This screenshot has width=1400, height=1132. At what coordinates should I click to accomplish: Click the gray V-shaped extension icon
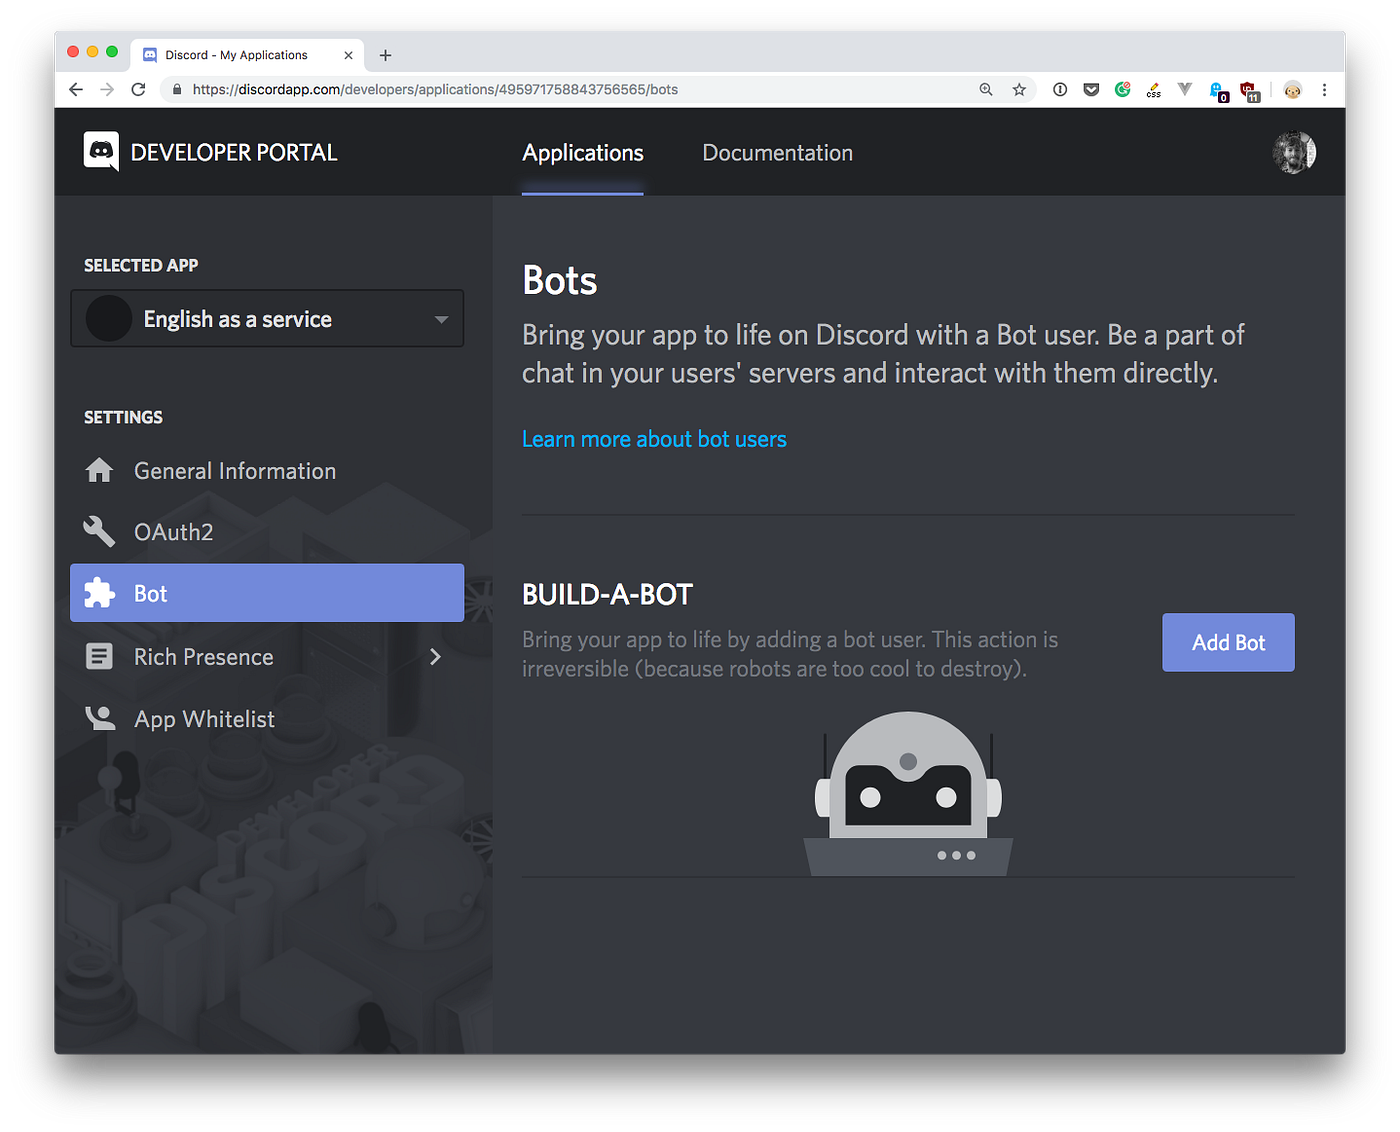tap(1185, 90)
